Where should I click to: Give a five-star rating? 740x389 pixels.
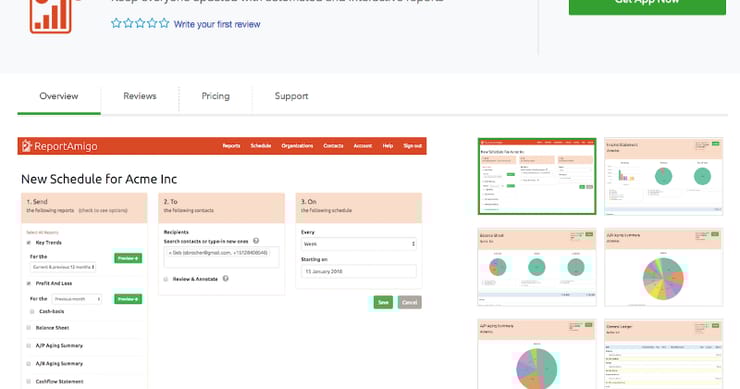tap(164, 23)
